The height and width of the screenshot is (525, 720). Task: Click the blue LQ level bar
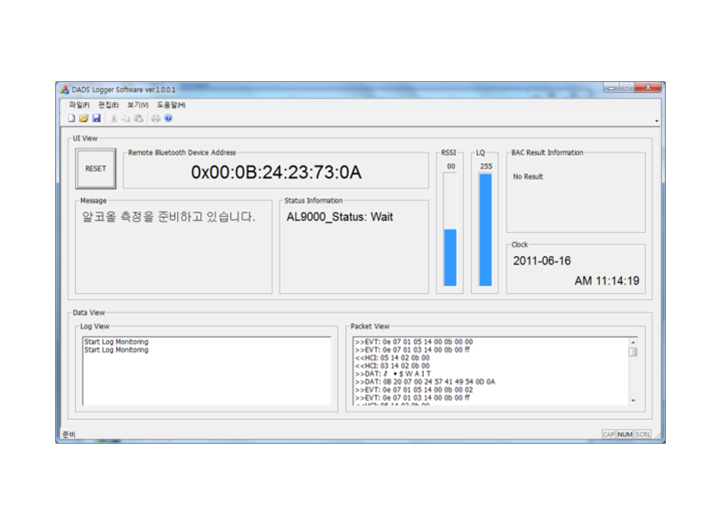pos(485,230)
